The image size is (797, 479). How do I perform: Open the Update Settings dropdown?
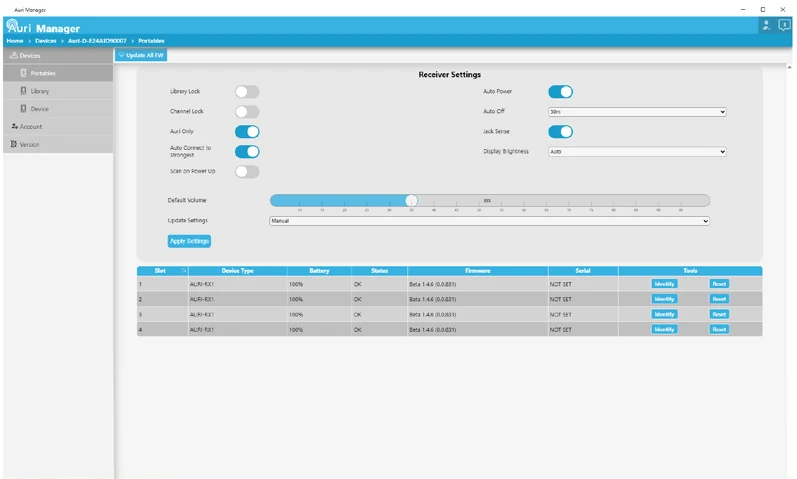click(x=489, y=221)
